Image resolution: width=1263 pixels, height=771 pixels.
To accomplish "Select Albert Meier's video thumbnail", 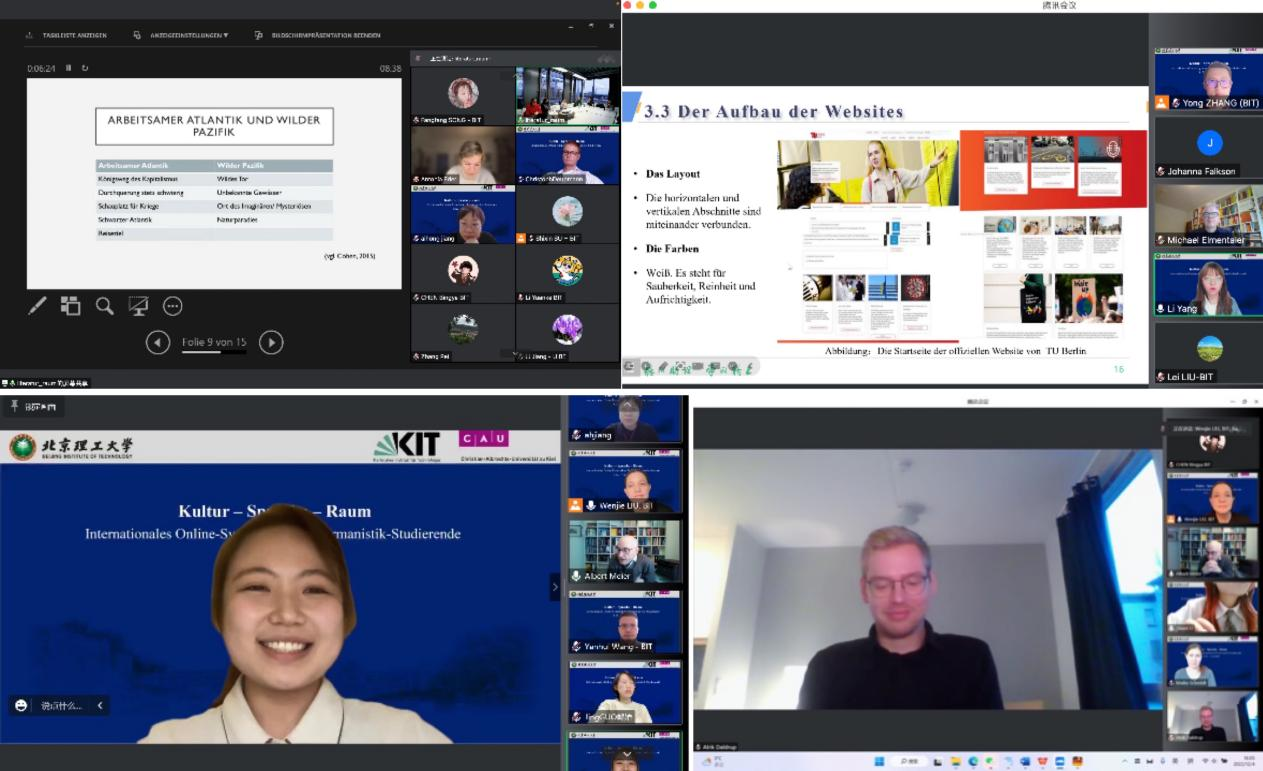I will [x=624, y=551].
